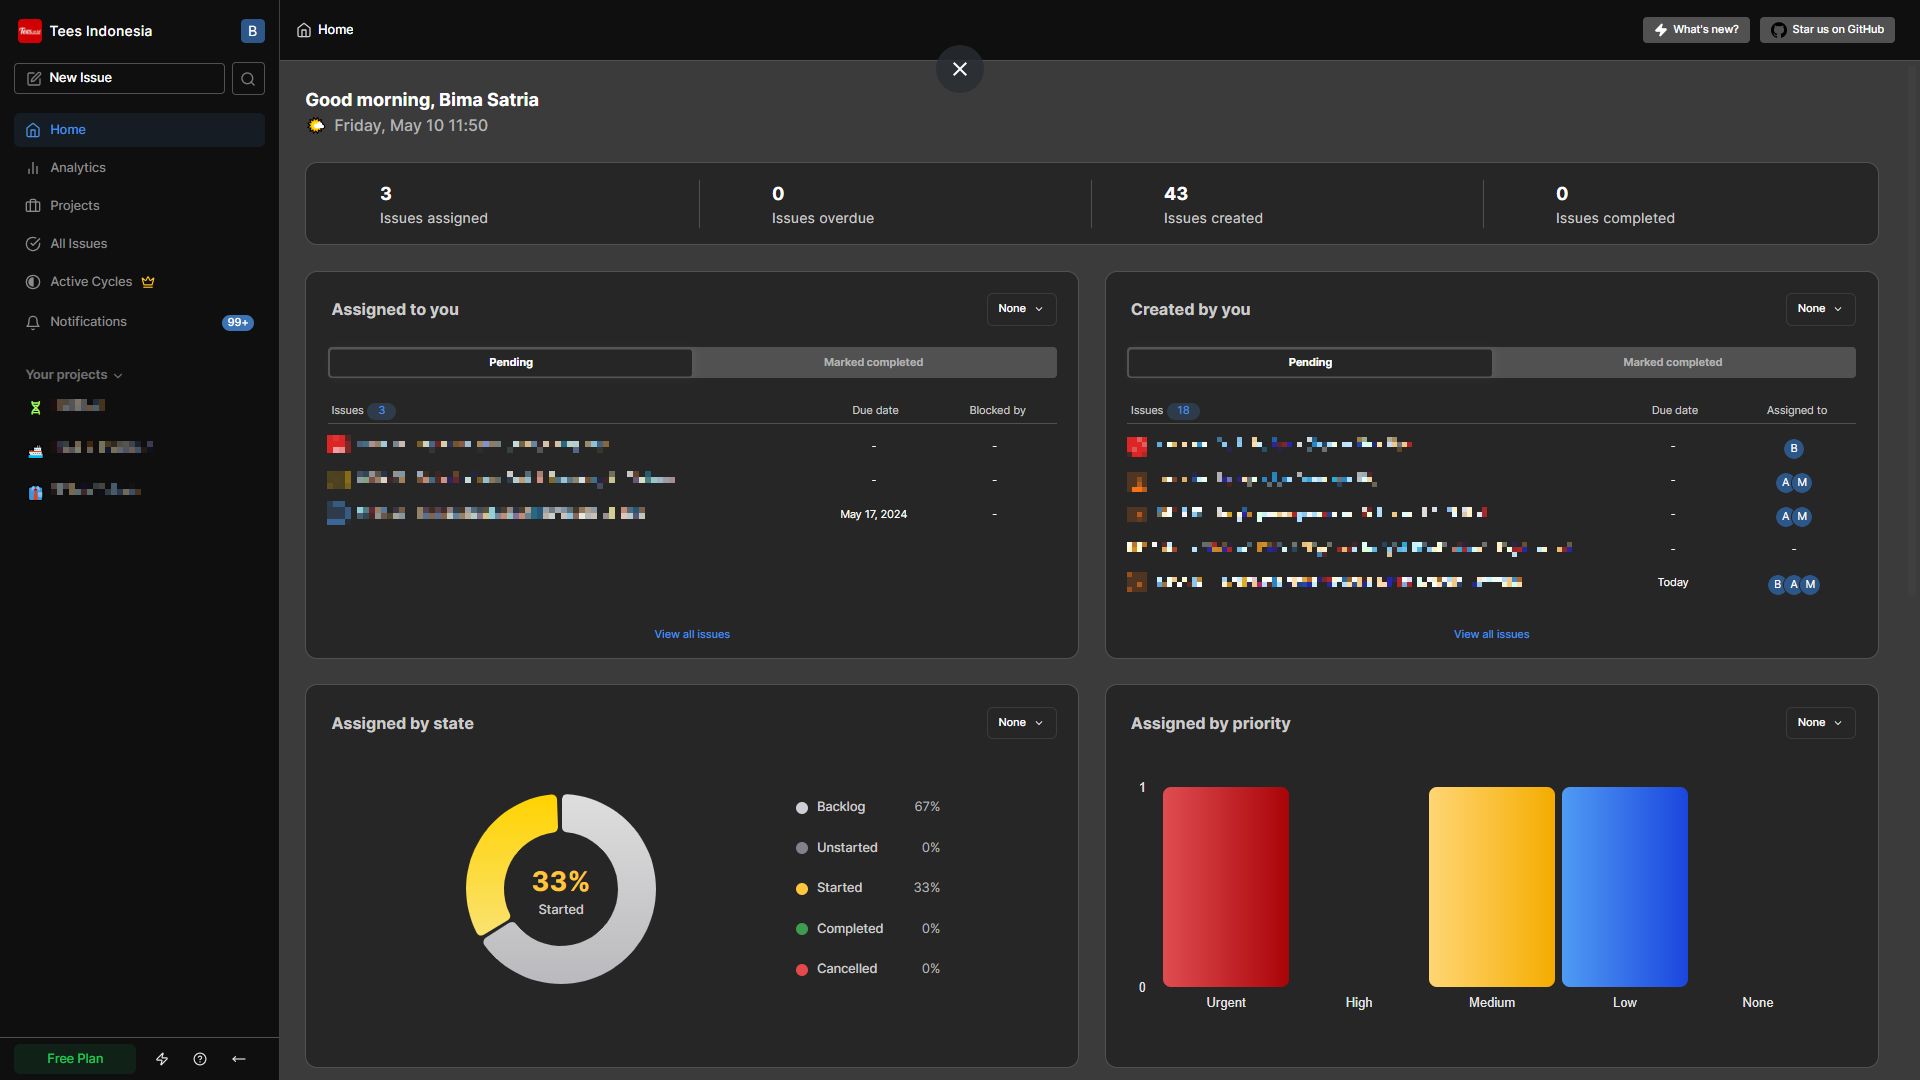Screen dimensions: 1920x1080
Task: Select Home in the sidebar navigation
Action: click(68, 130)
